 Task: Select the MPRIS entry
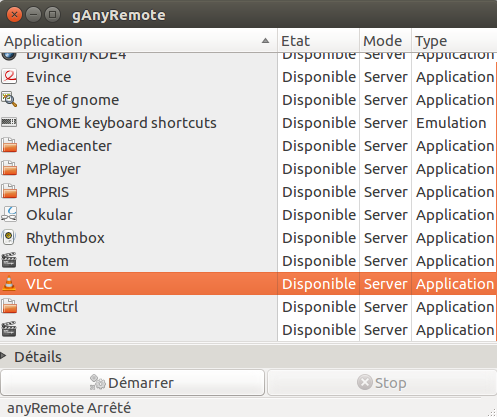pos(48,192)
